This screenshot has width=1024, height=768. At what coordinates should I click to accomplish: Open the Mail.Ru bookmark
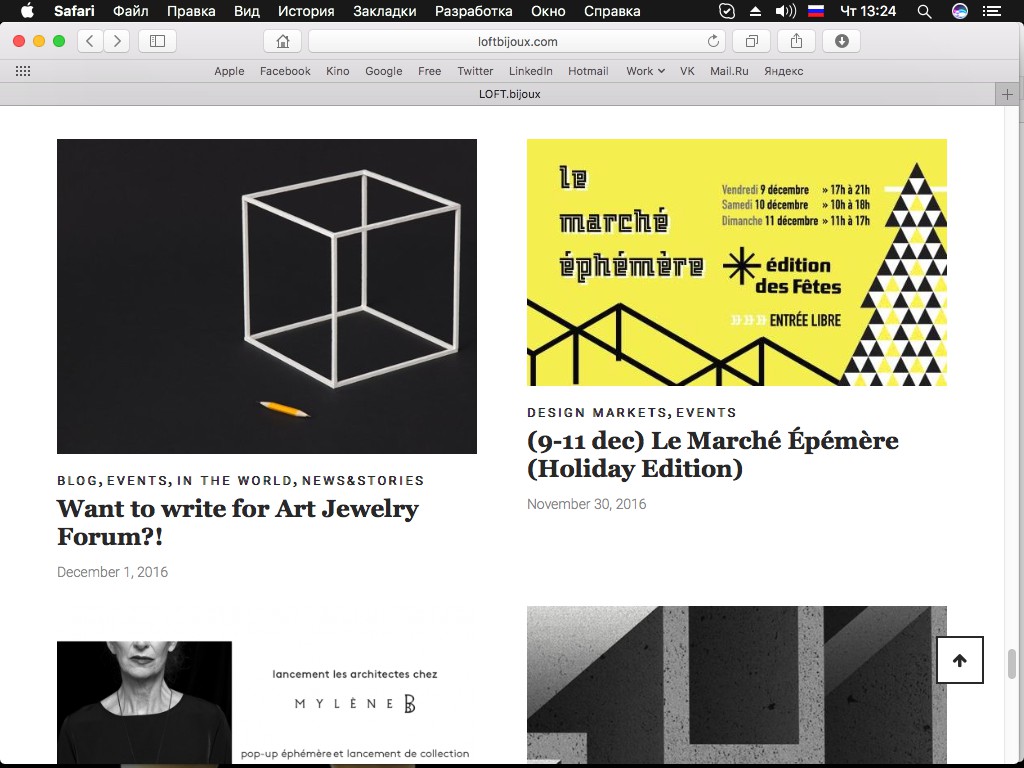729,71
